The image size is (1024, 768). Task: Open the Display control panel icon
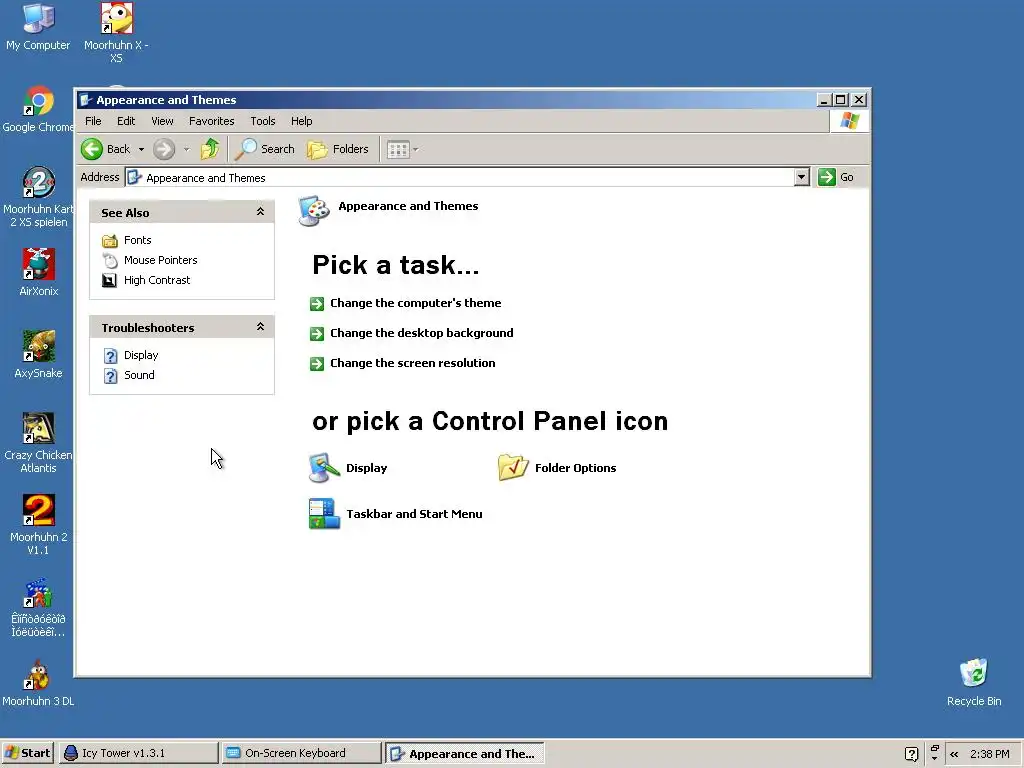pyautogui.click(x=324, y=468)
